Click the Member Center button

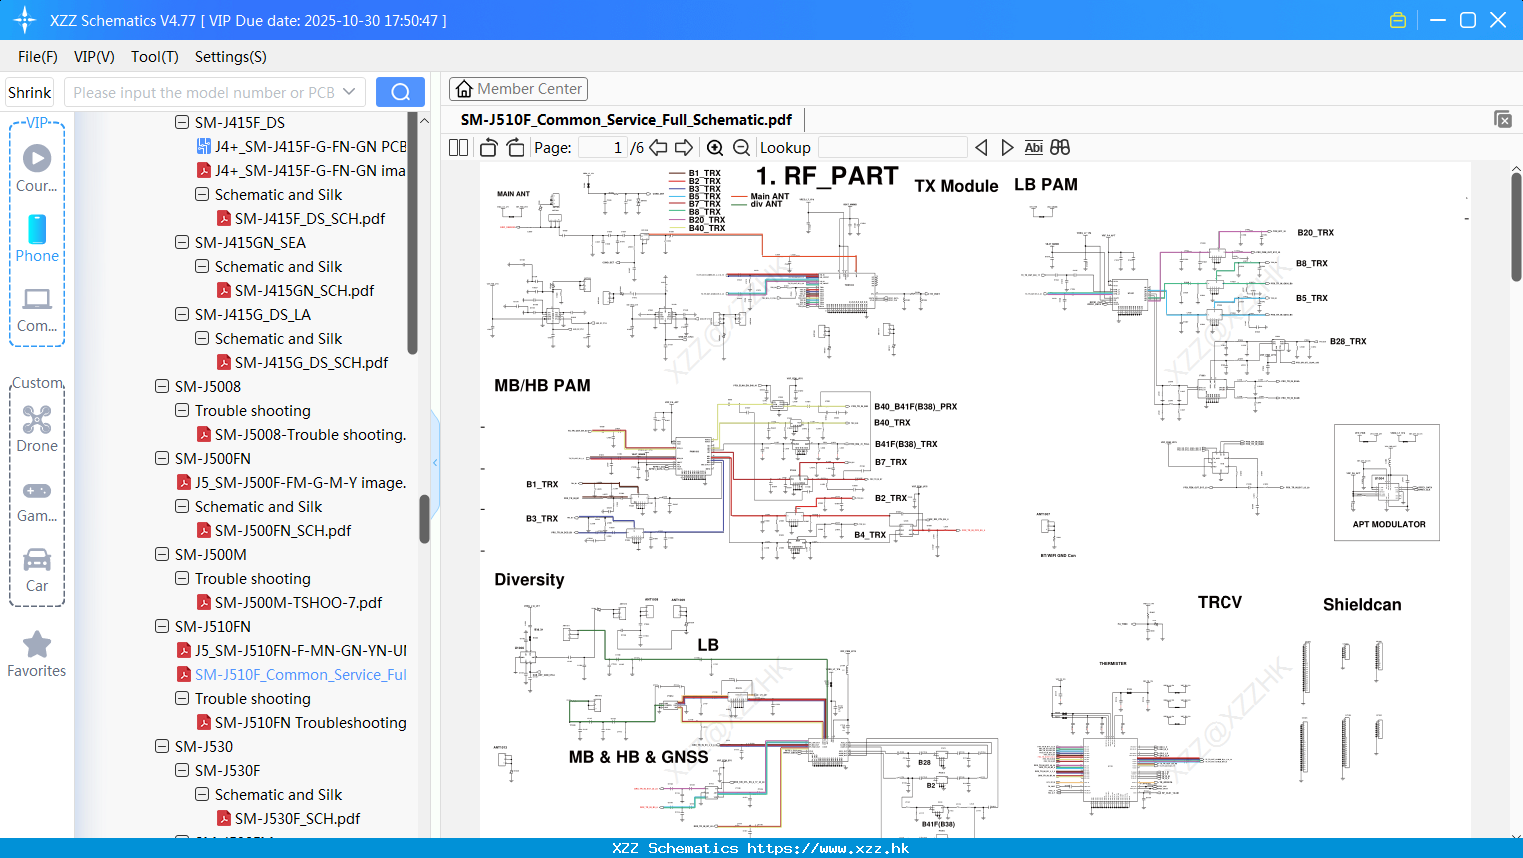(518, 89)
